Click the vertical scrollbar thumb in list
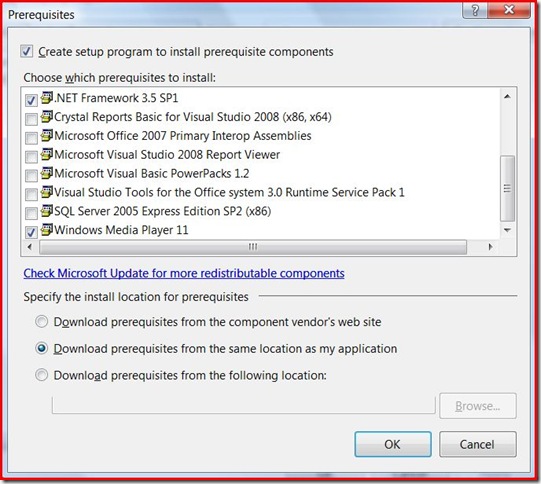 [507, 188]
